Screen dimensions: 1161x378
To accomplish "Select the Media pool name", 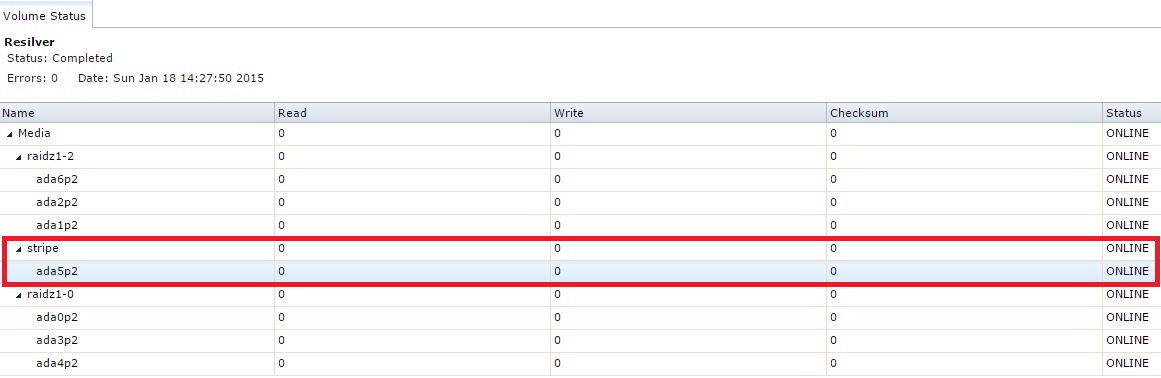I will (x=34, y=134).
